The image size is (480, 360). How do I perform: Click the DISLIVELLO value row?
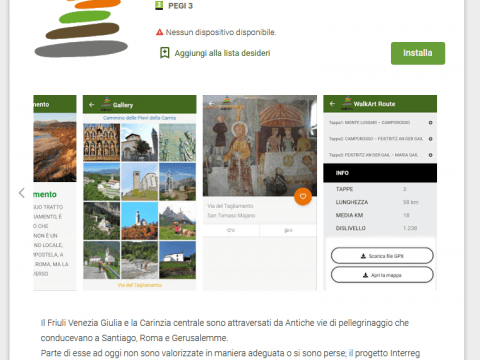click(x=380, y=228)
